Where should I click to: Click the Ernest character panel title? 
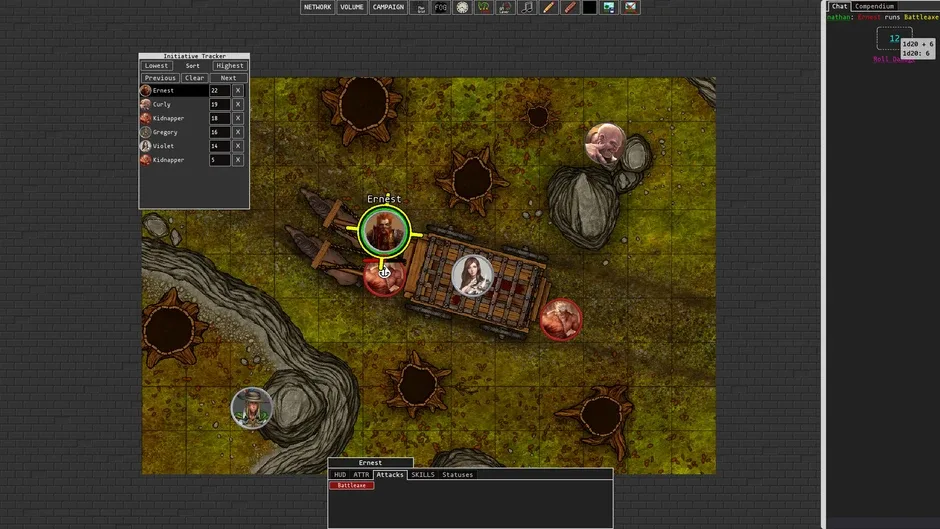370,462
